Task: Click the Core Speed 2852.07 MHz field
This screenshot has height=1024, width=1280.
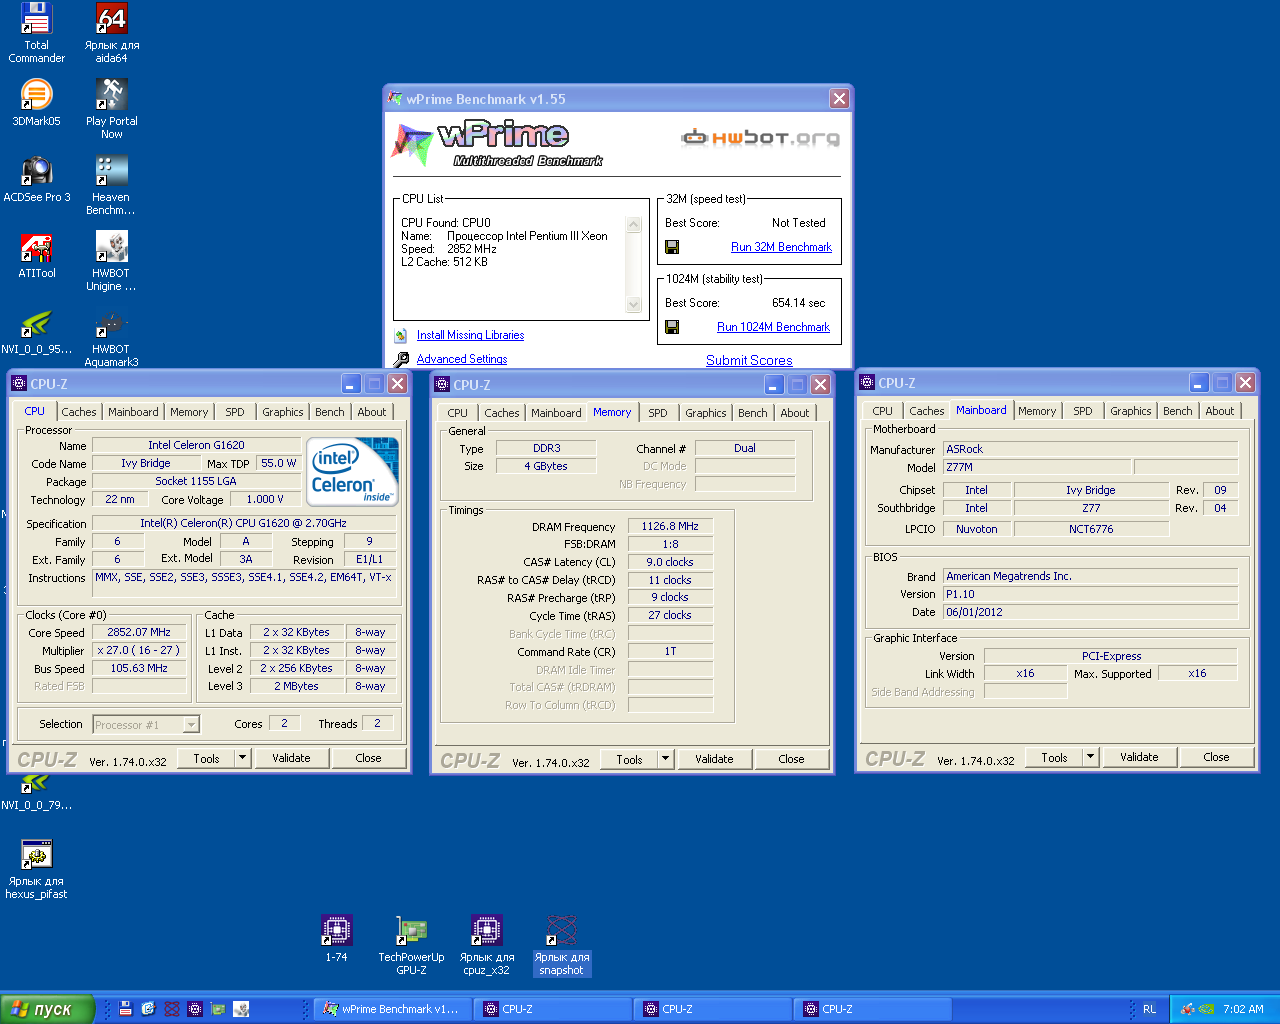Action: point(139,632)
